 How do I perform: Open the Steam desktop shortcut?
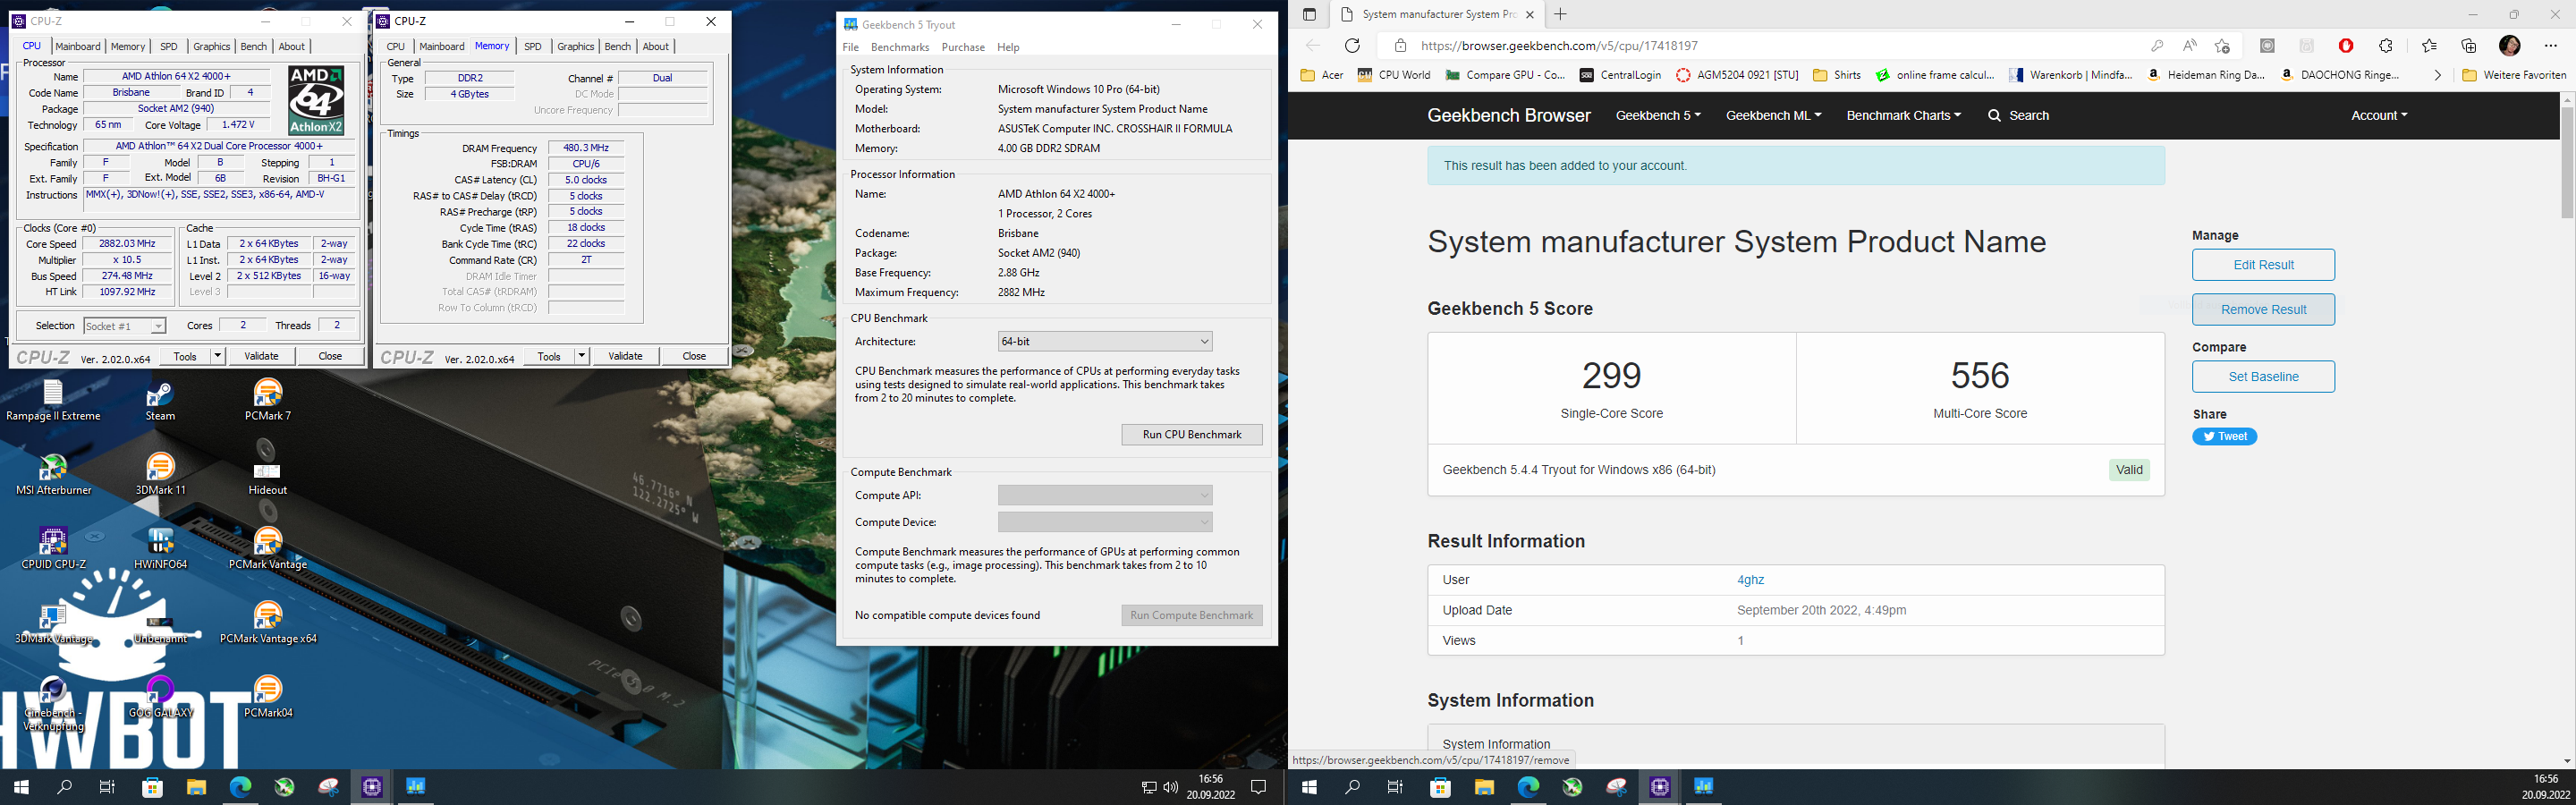click(x=160, y=400)
